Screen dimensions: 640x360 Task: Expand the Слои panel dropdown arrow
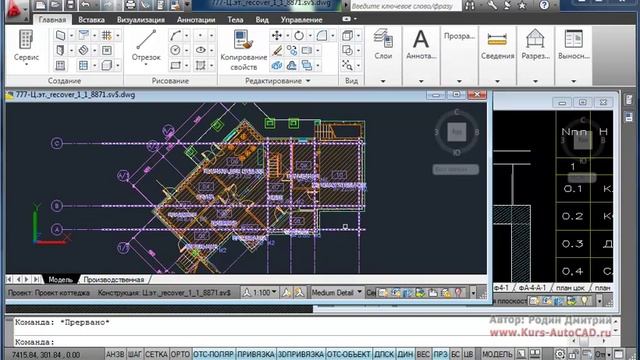383,81
